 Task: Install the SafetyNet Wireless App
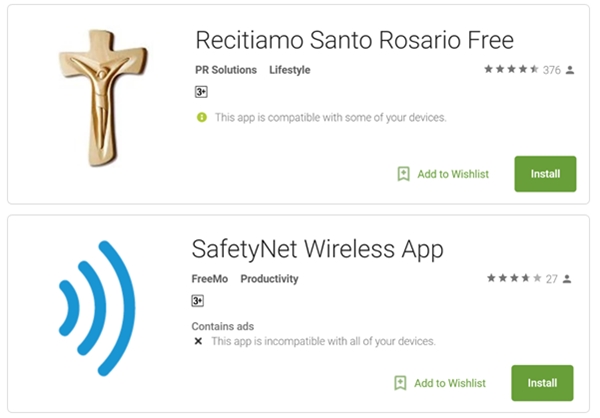(x=542, y=383)
